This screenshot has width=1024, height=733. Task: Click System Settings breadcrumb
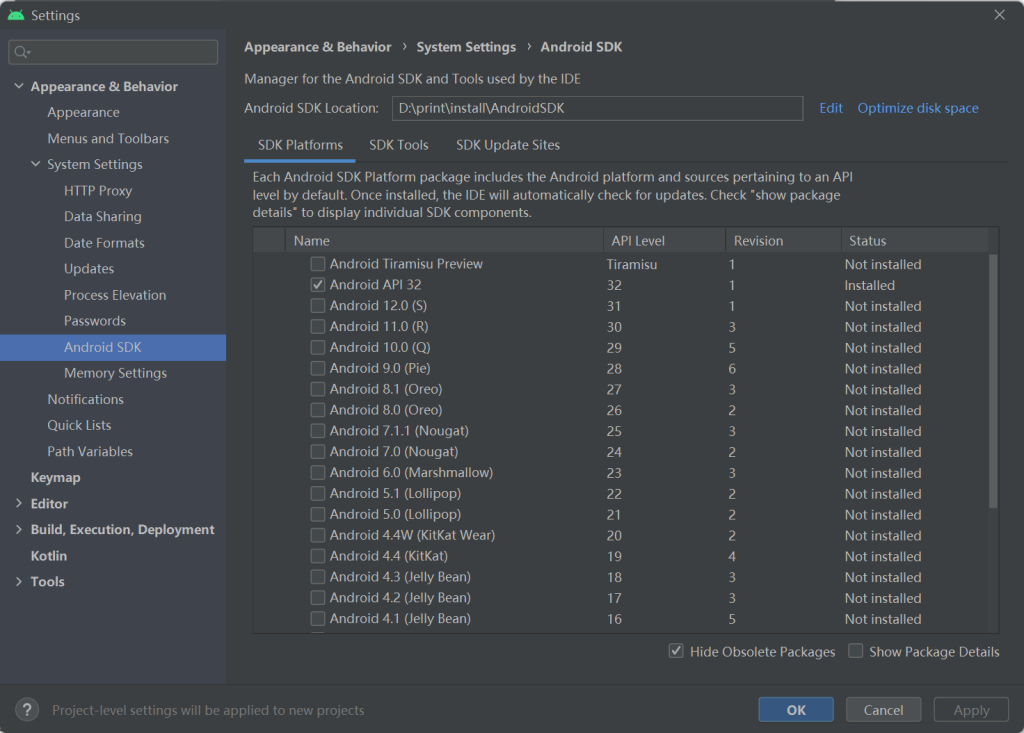click(x=466, y=47)
